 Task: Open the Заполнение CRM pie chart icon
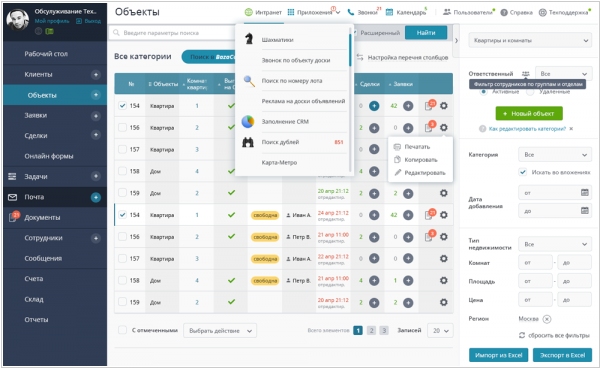coord(248,122)
